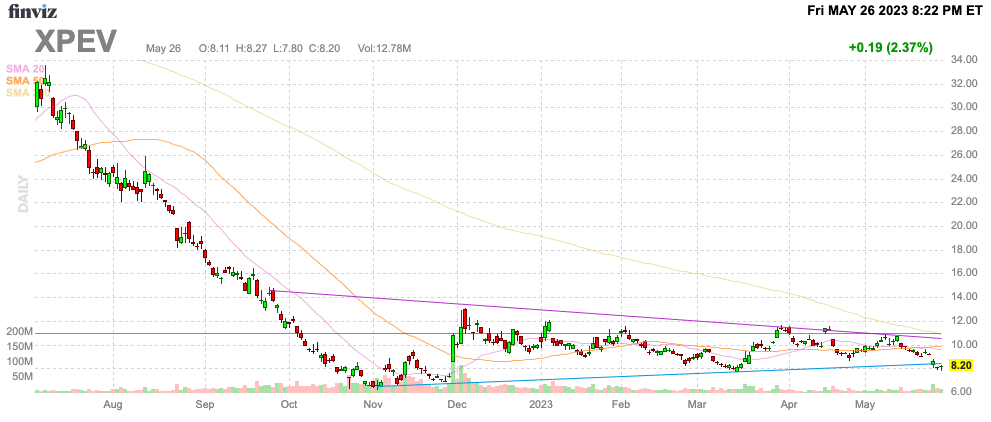Click the Oct month label
Image resolution: width=991 pixels, height=422 pixels.
tap(288, 404)
